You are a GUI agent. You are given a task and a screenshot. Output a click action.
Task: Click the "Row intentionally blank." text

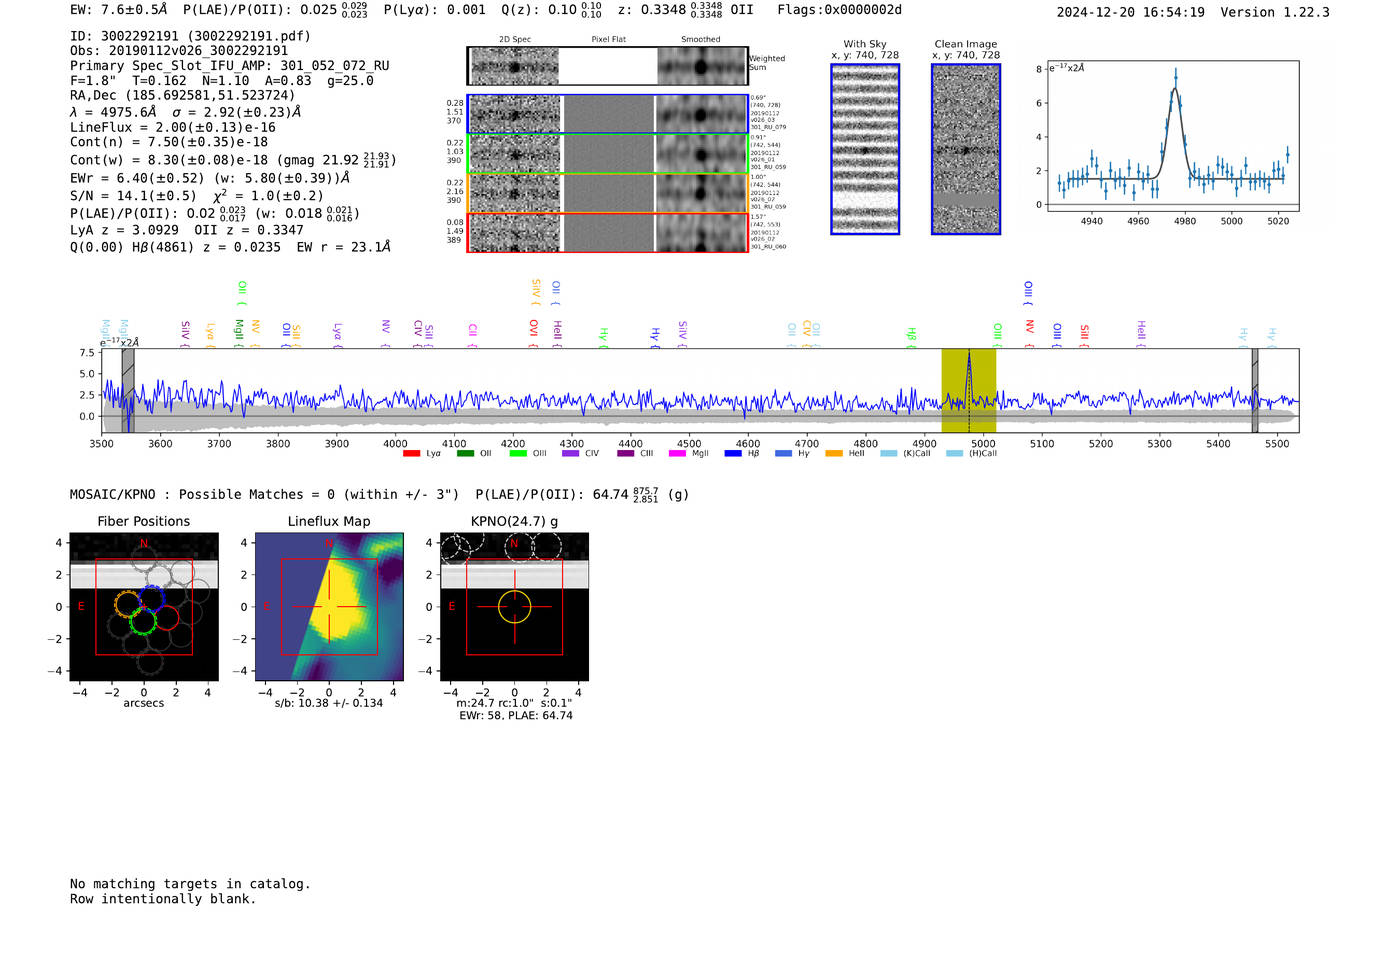(163, 899)
